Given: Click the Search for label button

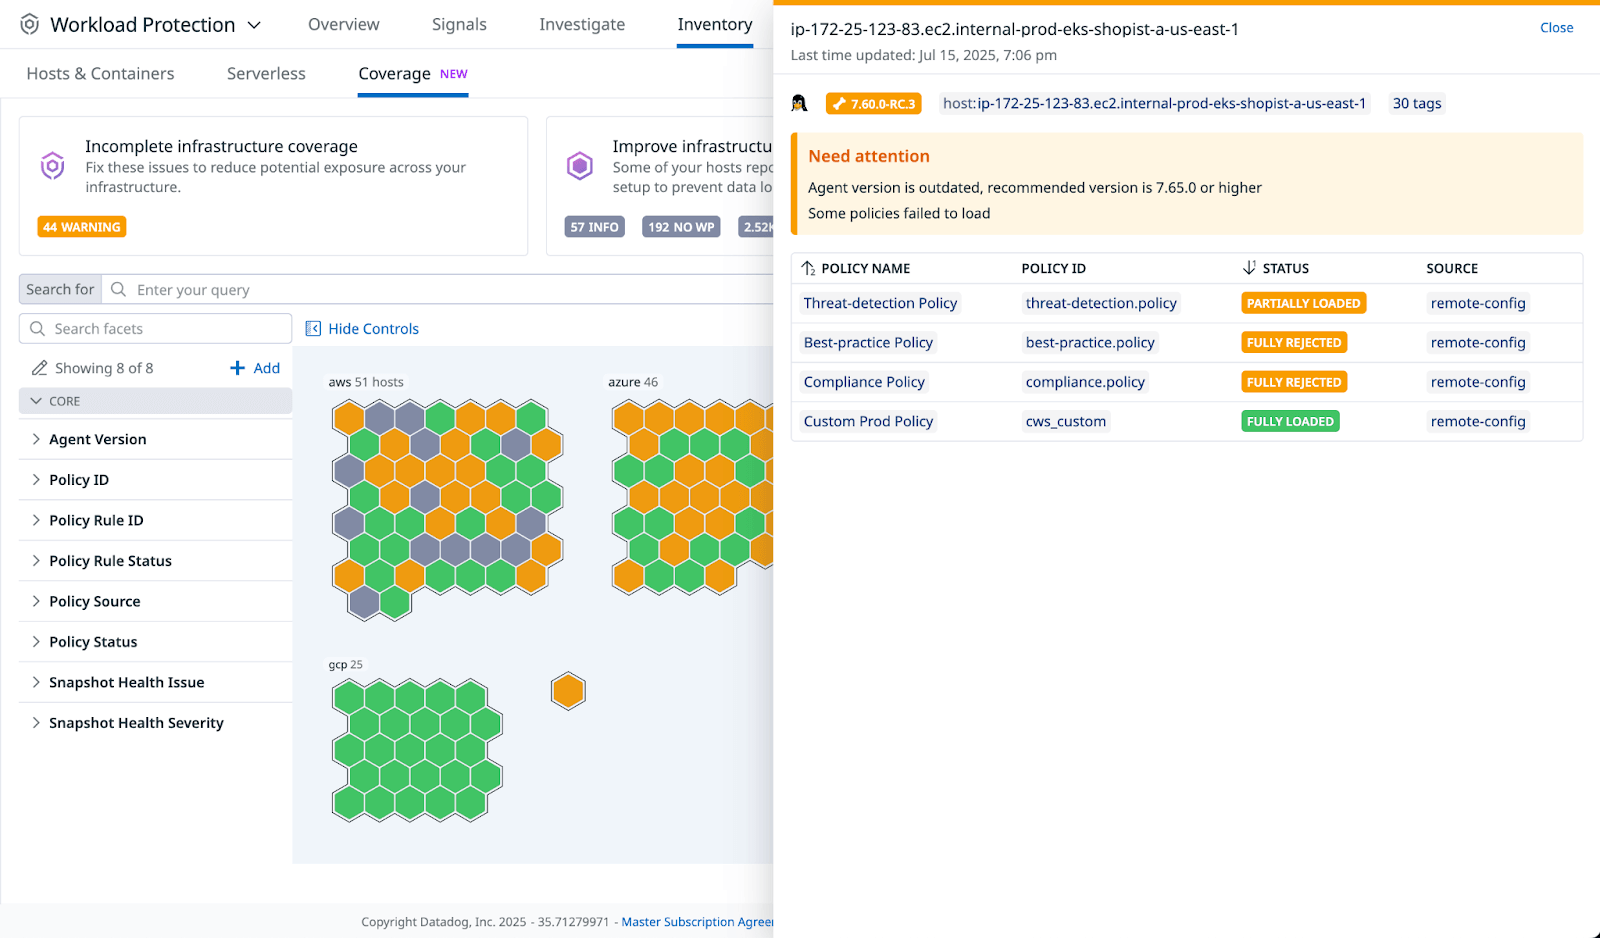Looking at the screenshot, I should tap(60, 289).
